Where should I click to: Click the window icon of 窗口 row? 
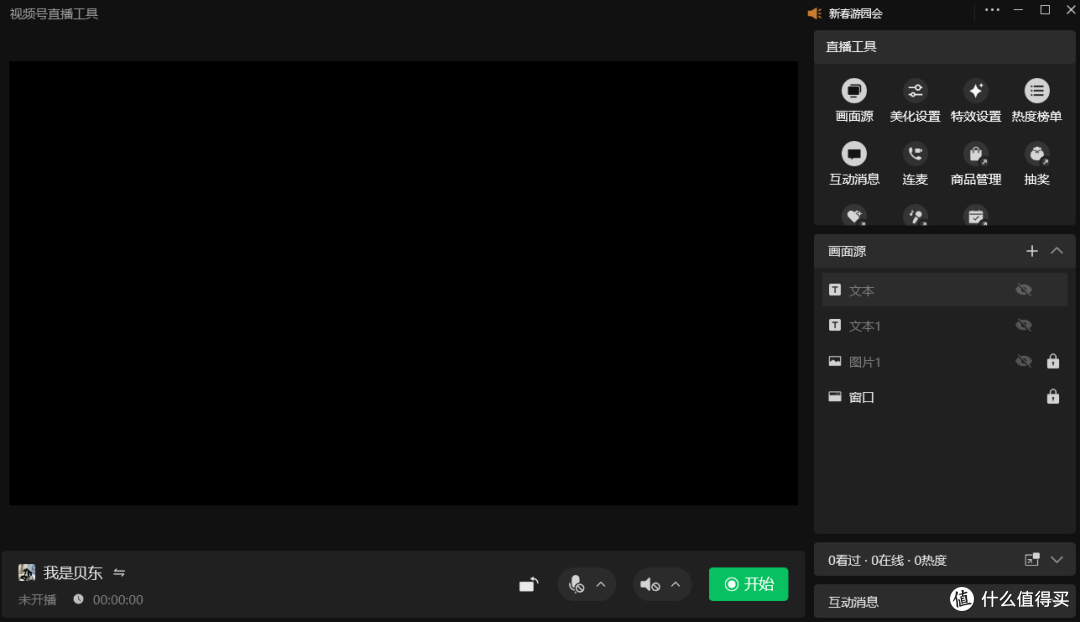(x=835, y=396)
